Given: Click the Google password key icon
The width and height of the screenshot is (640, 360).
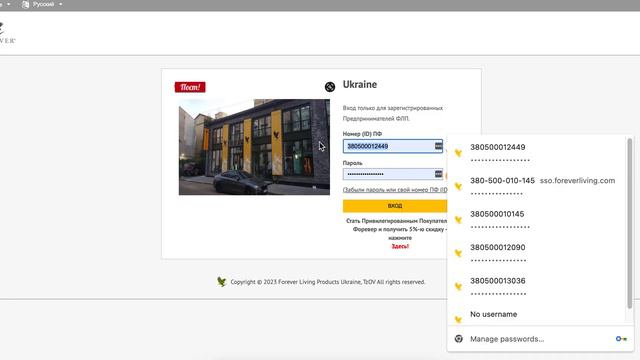Looking at the screenshot, I should [x=621, y=339].
